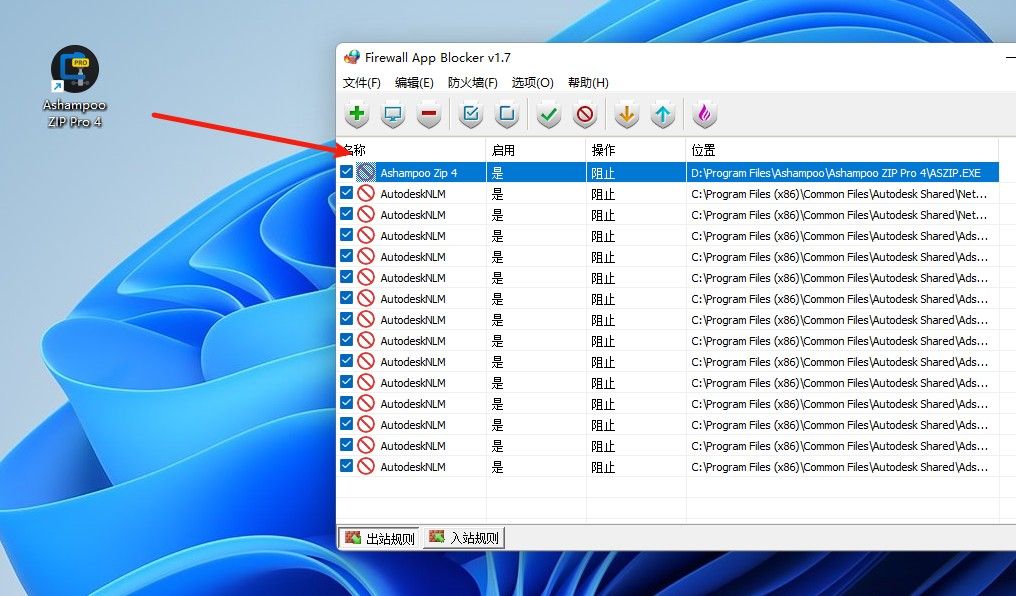Open the 选项(O) menu
The width and height of the screenshot is (1016, 596).
[x=532, y=83]
